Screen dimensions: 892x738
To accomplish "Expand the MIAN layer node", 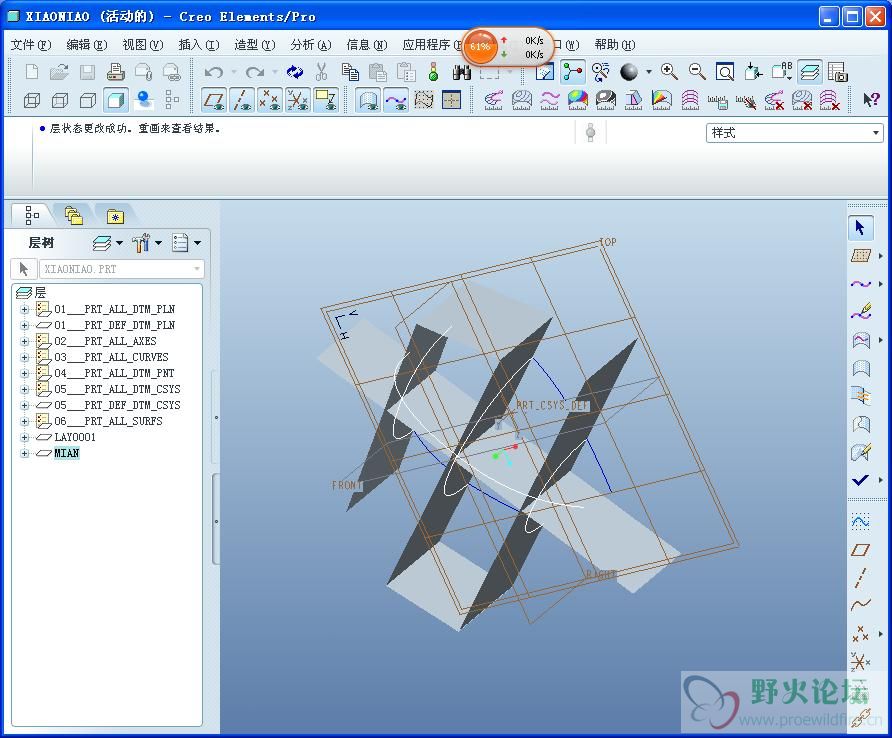I will click(24, 453).
